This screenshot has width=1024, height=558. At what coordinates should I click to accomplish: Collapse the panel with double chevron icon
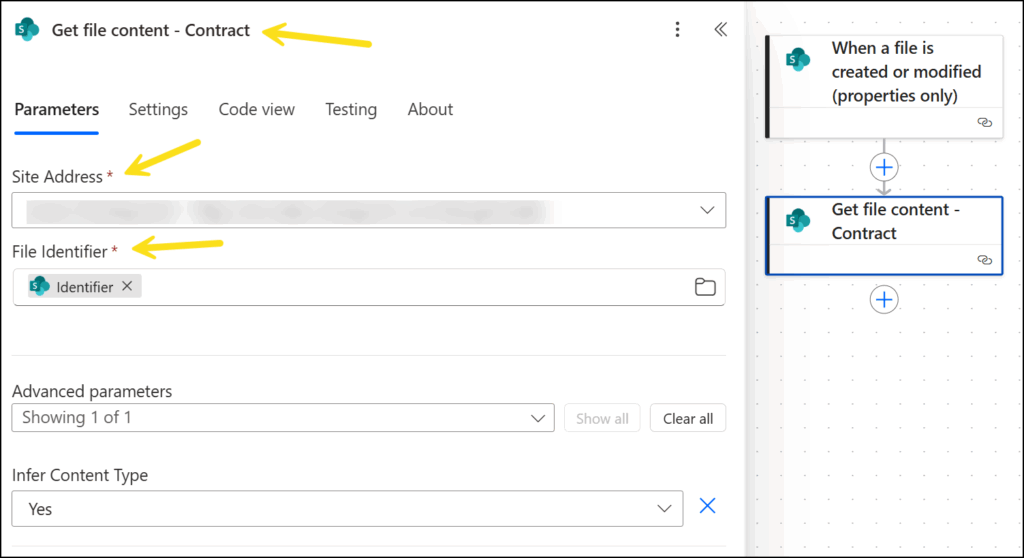point(720,30)
